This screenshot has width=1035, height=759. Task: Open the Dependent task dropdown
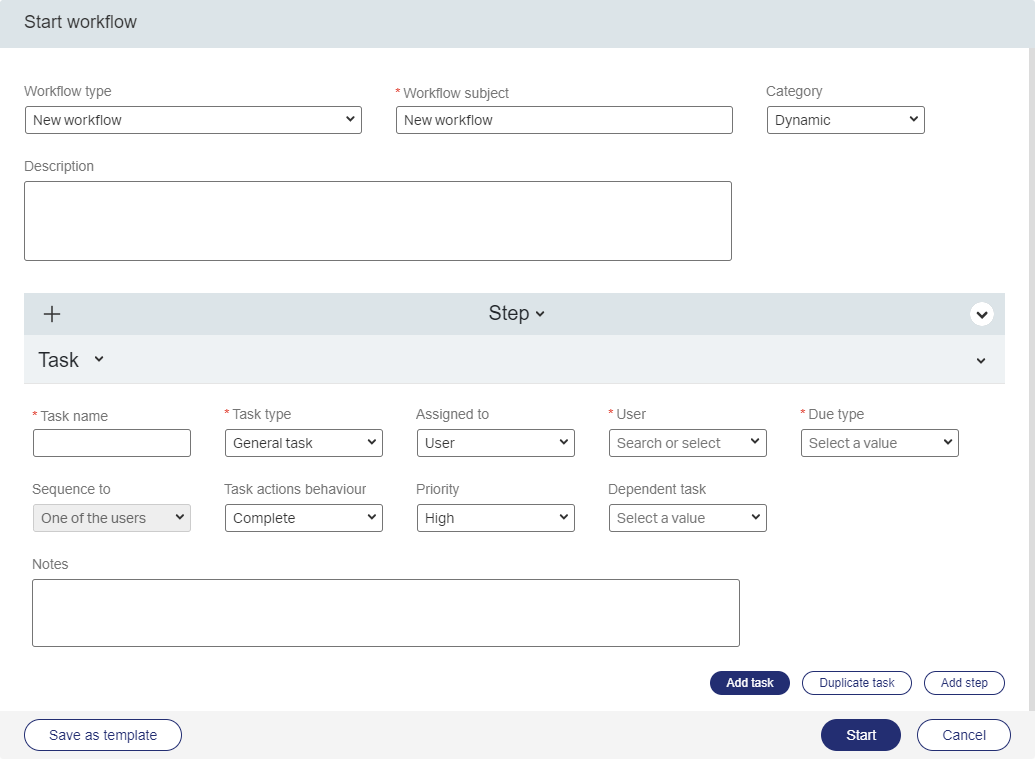pyautogui.click(x=688, y=518)
